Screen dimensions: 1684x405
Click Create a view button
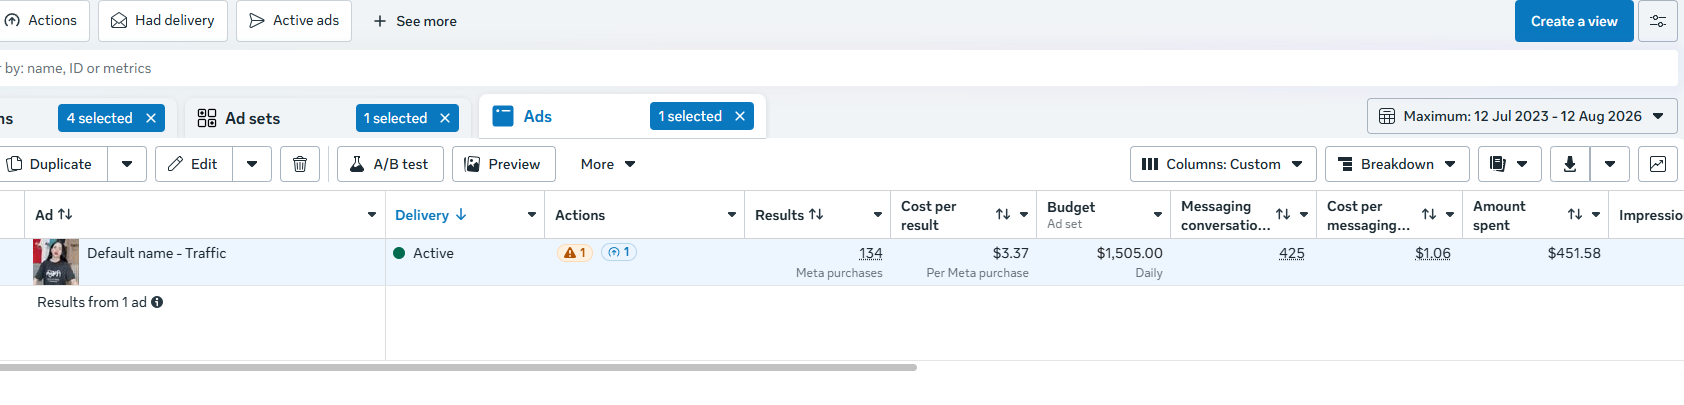click(1574, 21)
